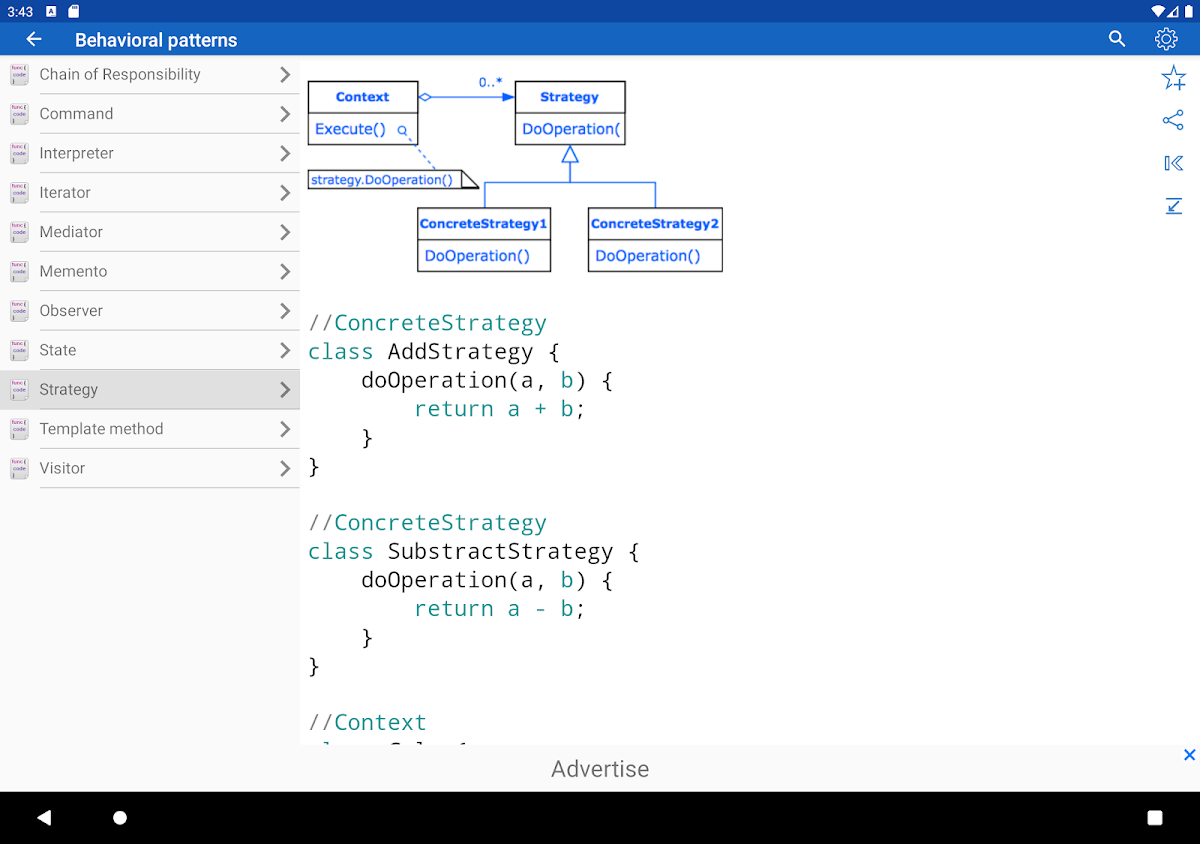Go to the State pattern
Screen dimensions: 1200x844
[58, 350]
